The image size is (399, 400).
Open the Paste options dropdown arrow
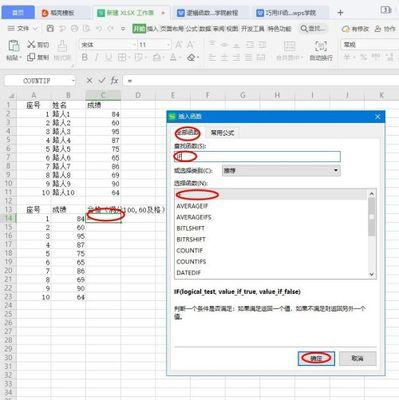pos(20,58)
